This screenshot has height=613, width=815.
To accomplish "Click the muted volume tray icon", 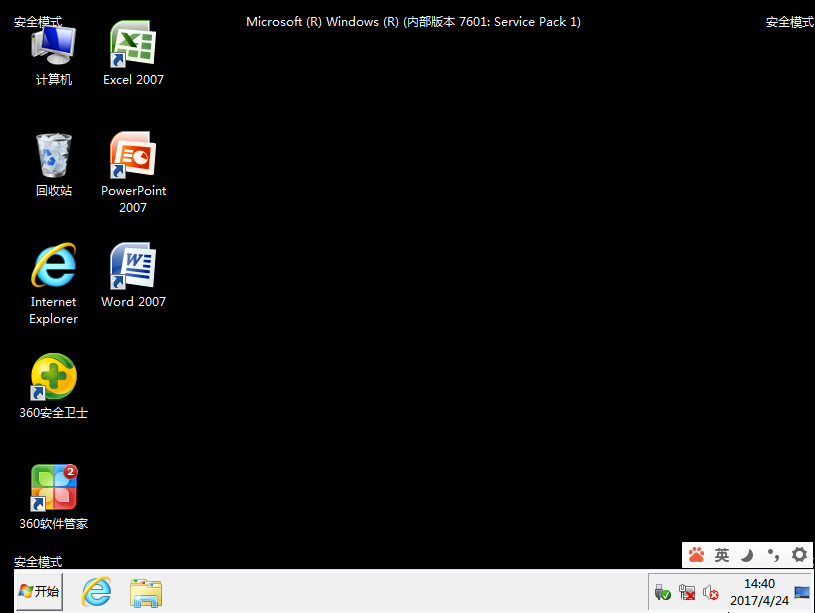I will [x=711, y=592].
